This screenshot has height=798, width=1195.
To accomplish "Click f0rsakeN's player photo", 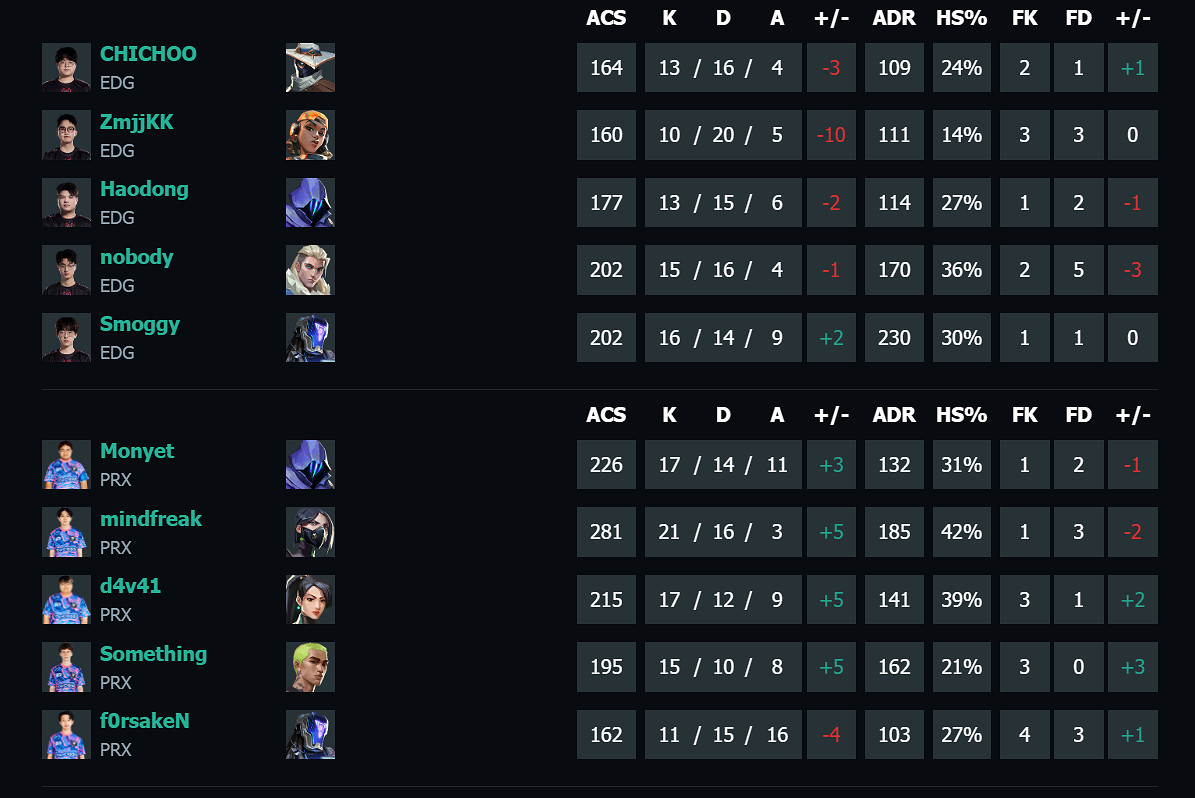I will [66, 734].
